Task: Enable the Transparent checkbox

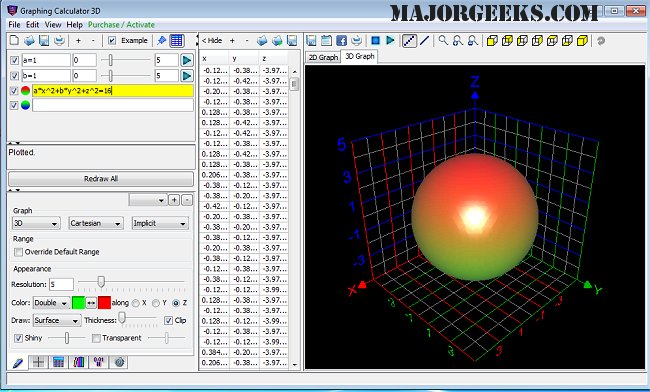Action: [96, 338]
